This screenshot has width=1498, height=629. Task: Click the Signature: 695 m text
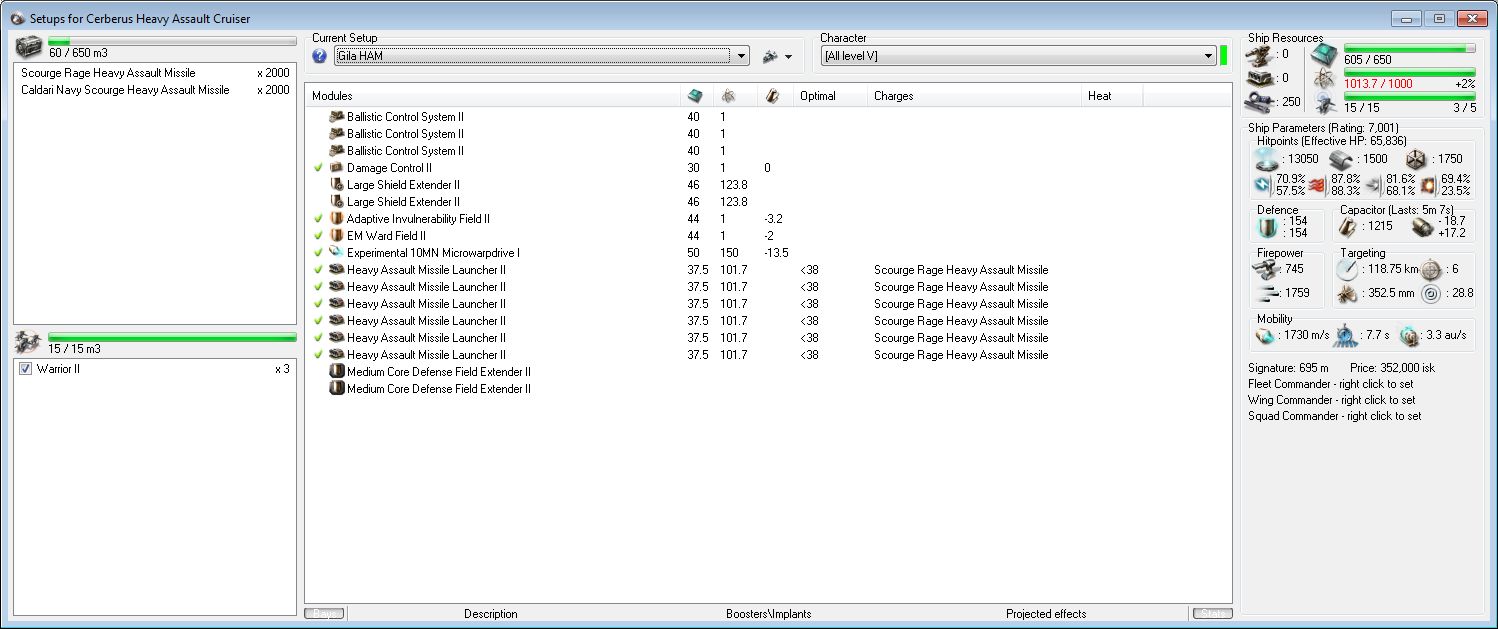1288,368
